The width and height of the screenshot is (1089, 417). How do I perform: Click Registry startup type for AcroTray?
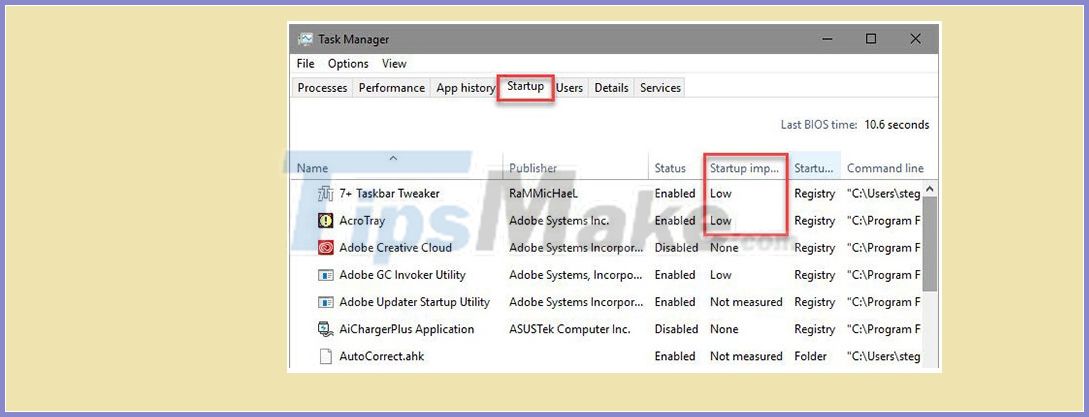click(815, 220)
